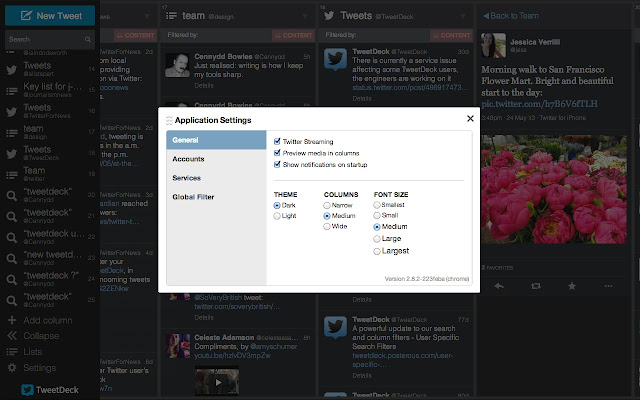The width and height of the screenshot is (640, 400).
Task: Open tweetdeck.posterous.com link
Action: (x=402, y=360)
